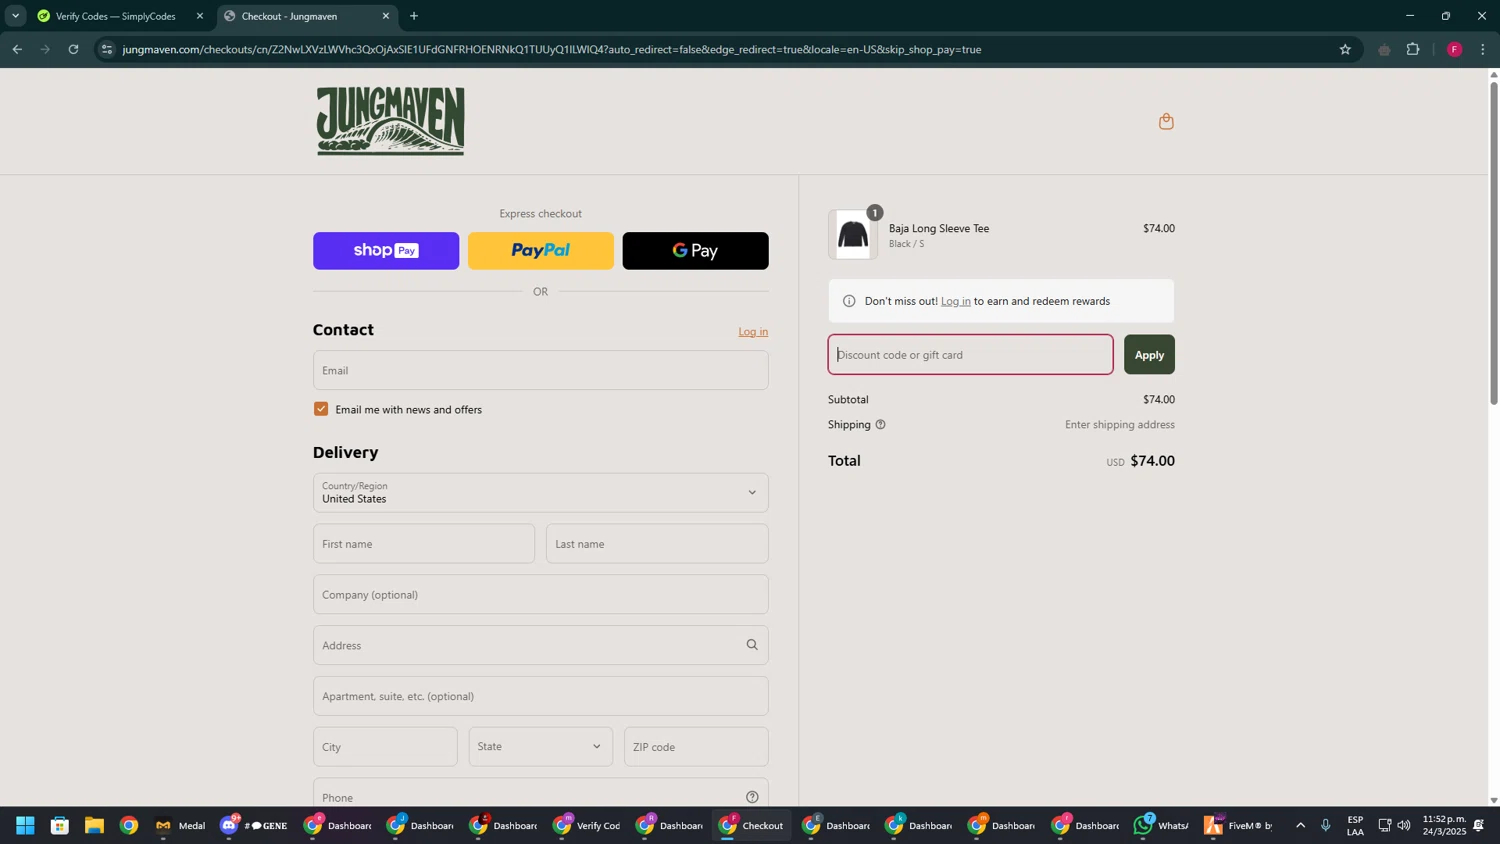This screenshot has width=1500, height=844.
Task: Click the info icon in rewards notice
Action: 849,301
